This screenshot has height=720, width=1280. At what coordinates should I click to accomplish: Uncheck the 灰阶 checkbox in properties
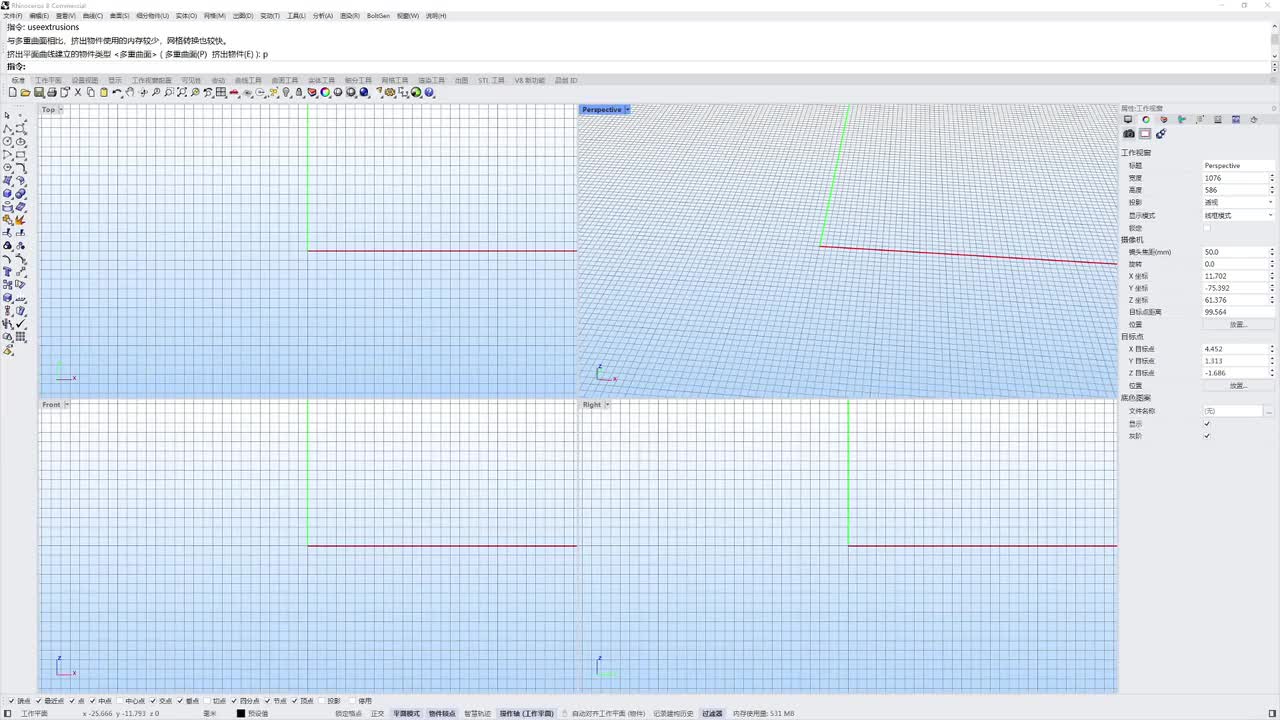(1207, 436)
